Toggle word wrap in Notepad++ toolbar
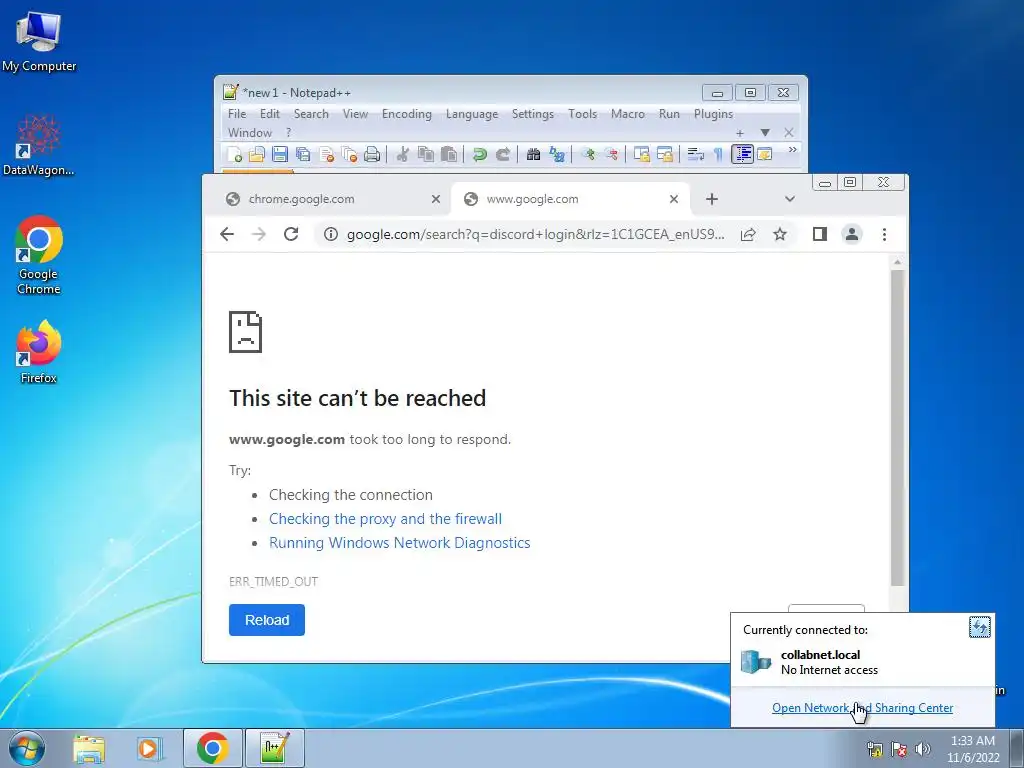This screenshot has height=768, width=1024. 696,154
